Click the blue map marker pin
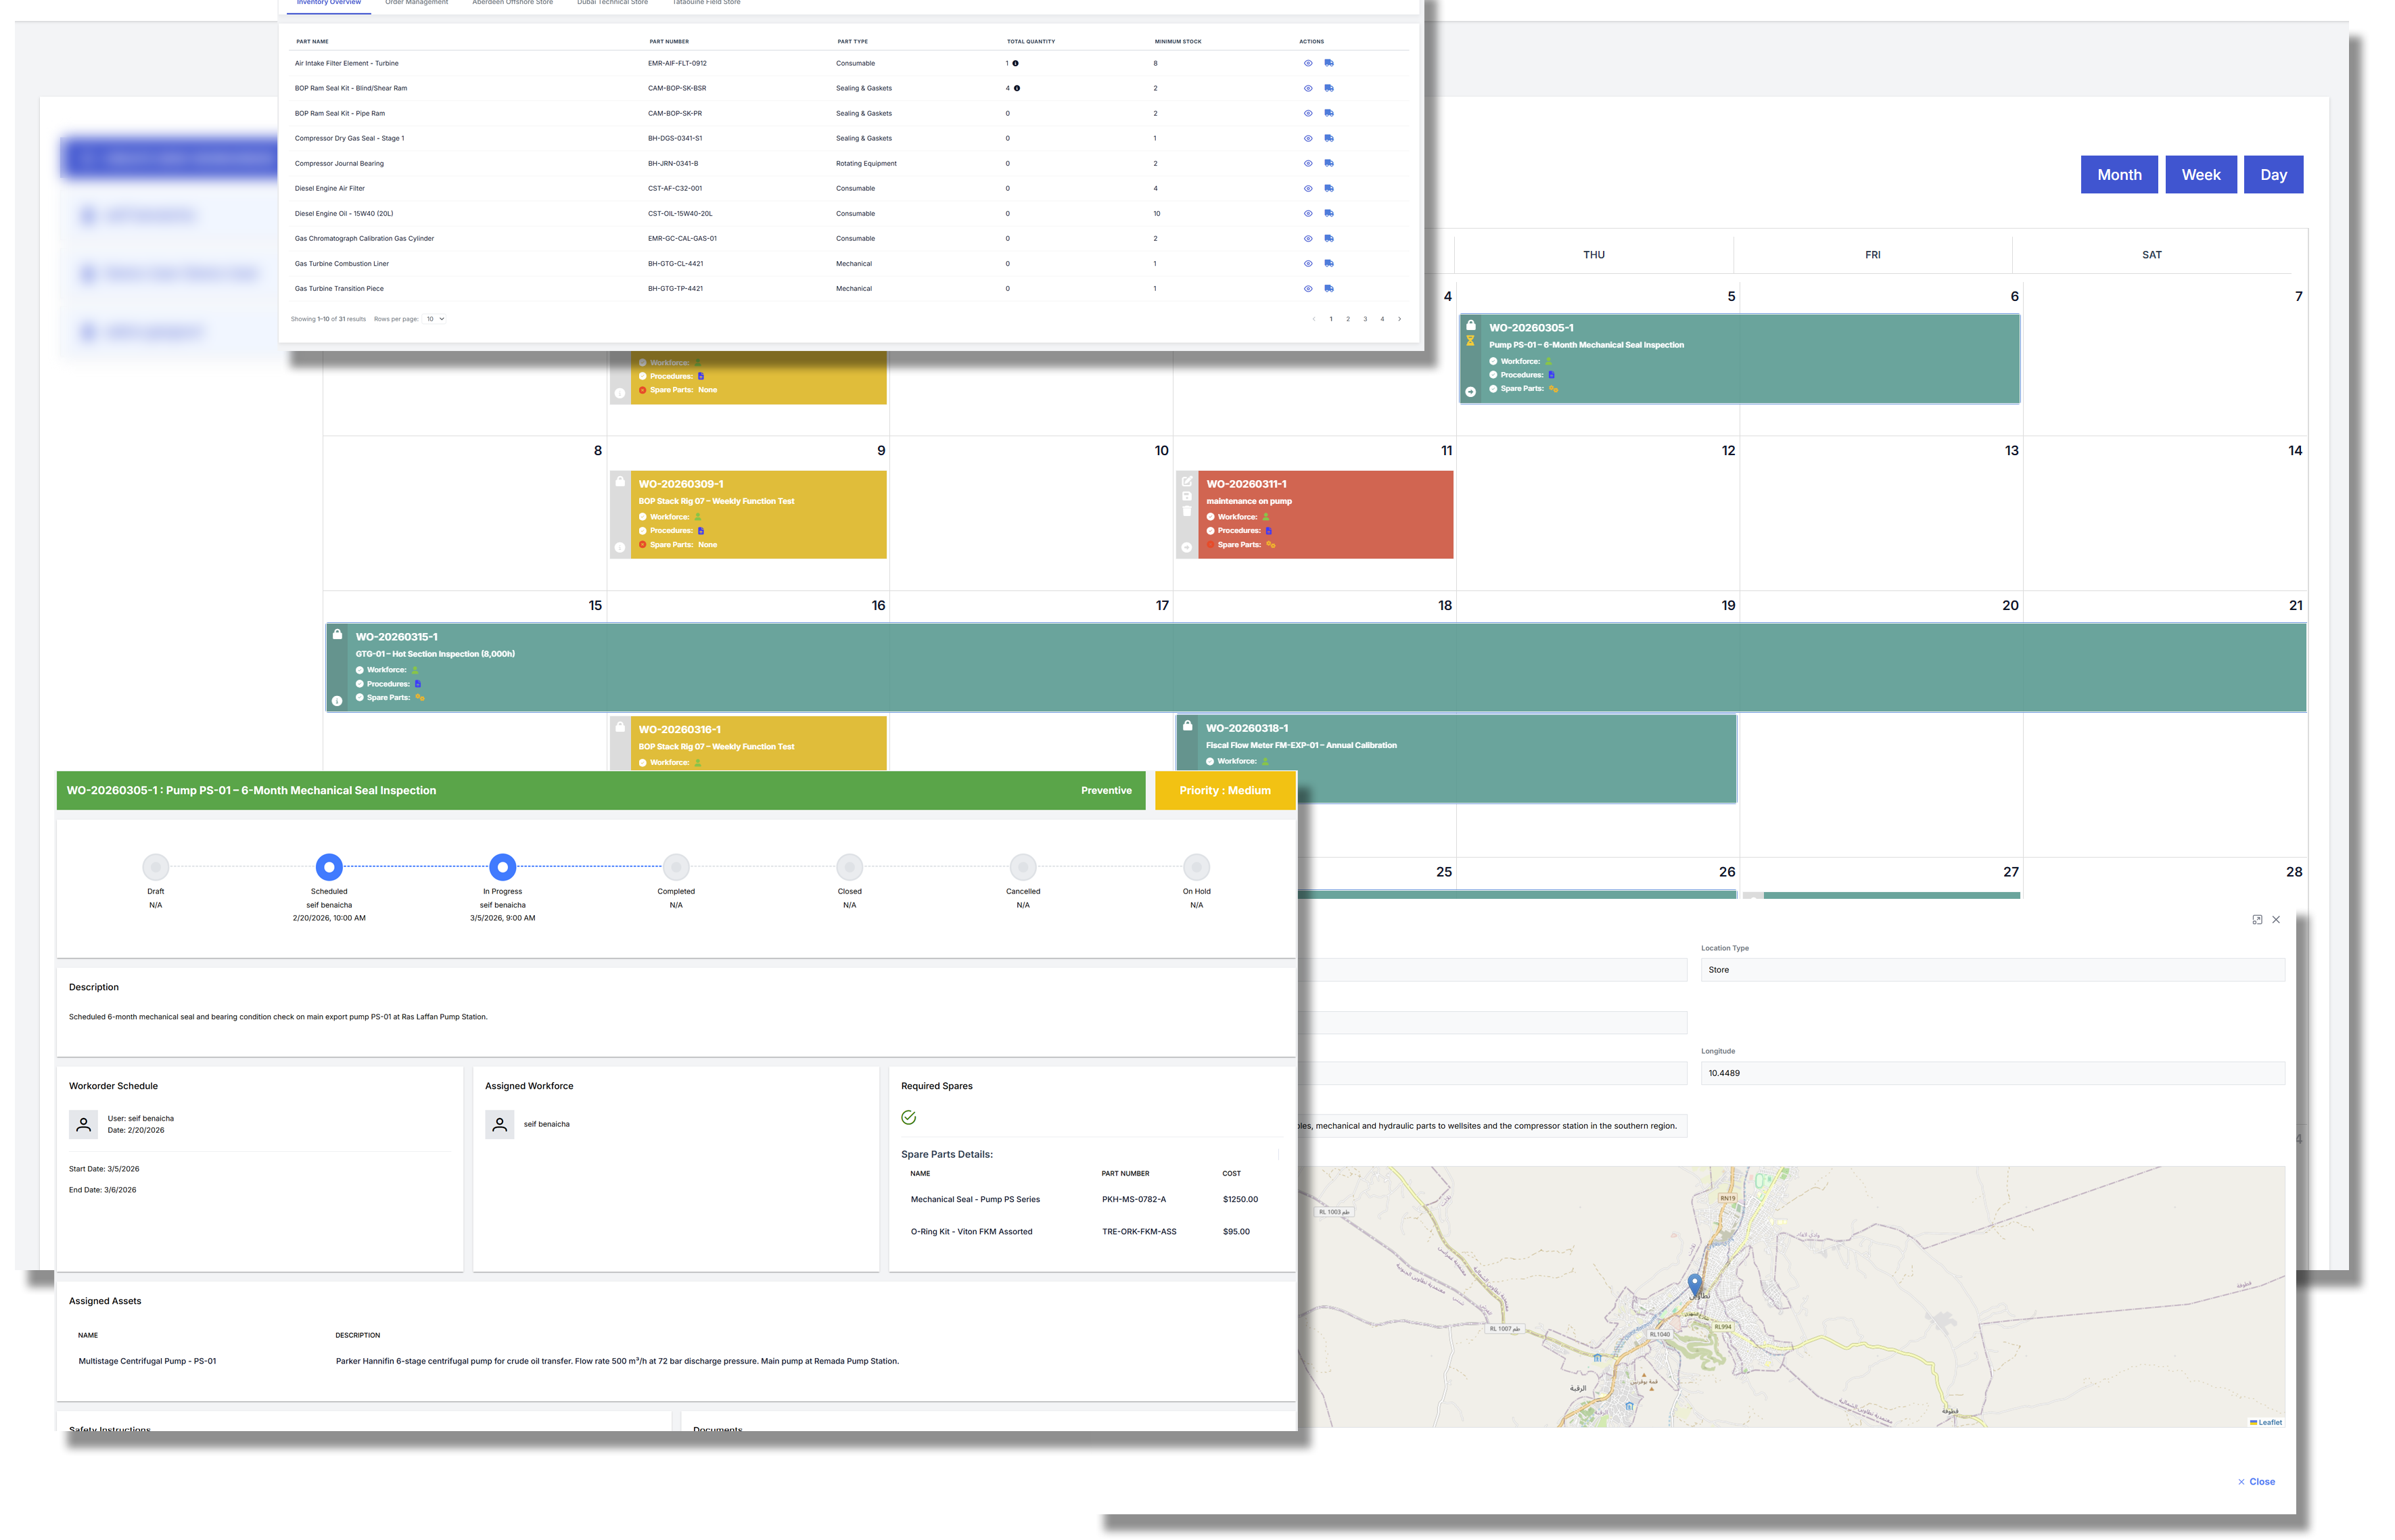The height and width of the screenshot is (1540, 2395). coord(1694,1283)
